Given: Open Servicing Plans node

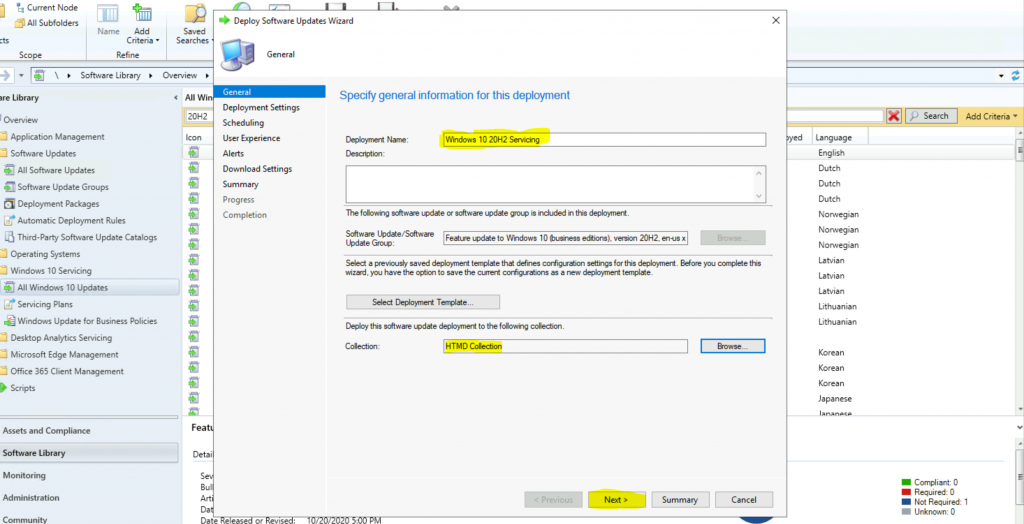Looking at the screenshot, I should tap(45, 304).
